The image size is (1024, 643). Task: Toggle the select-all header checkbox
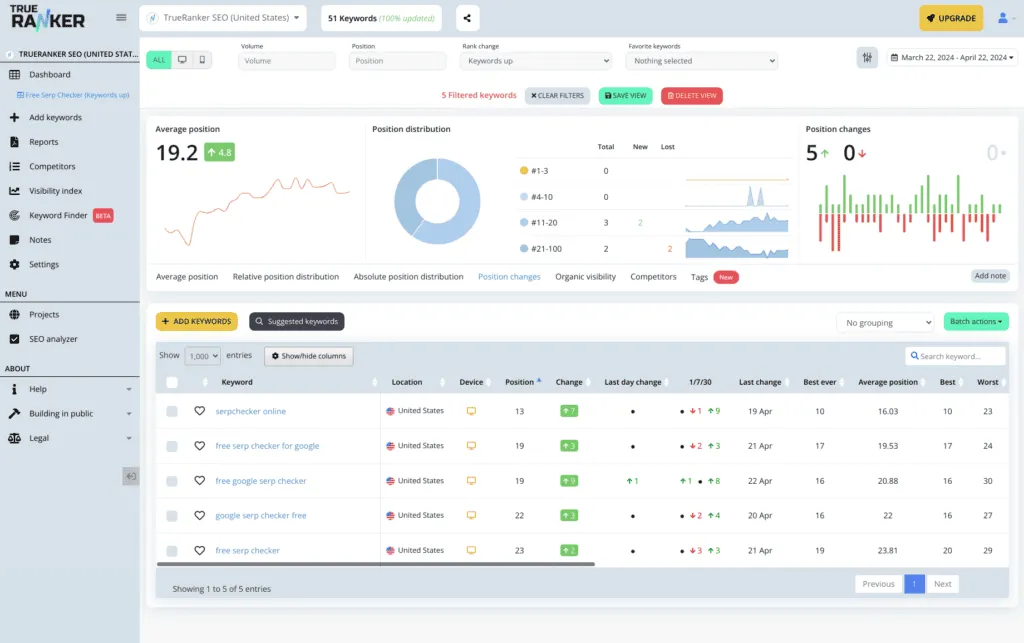pos(172,383)
